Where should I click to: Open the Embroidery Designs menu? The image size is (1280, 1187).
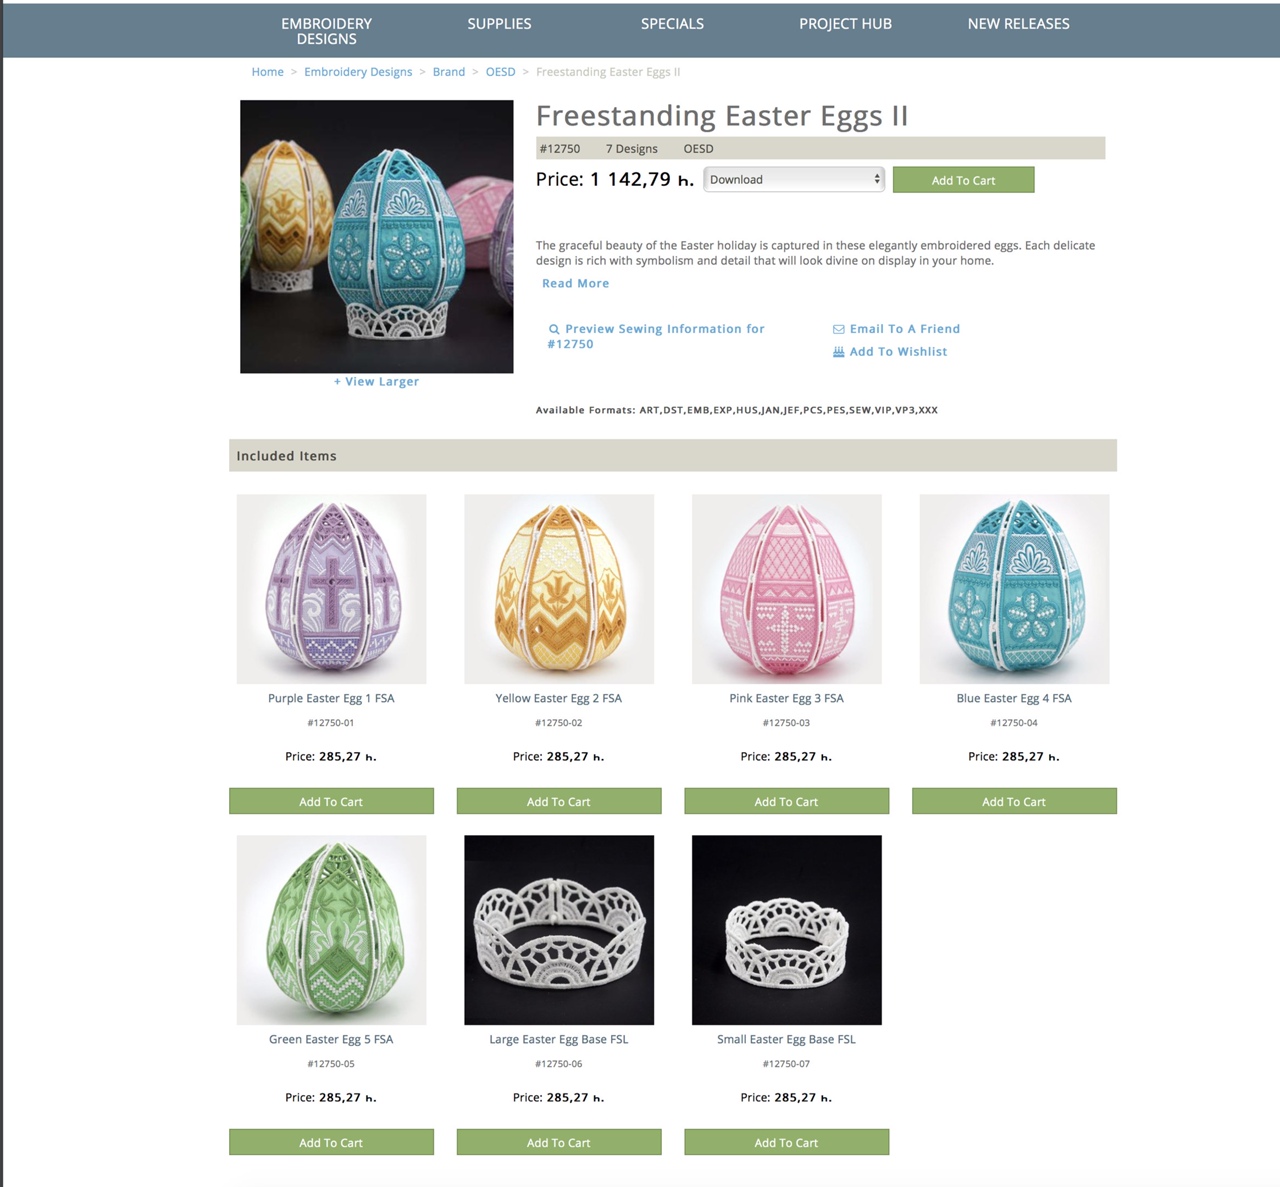pos(326,31)
